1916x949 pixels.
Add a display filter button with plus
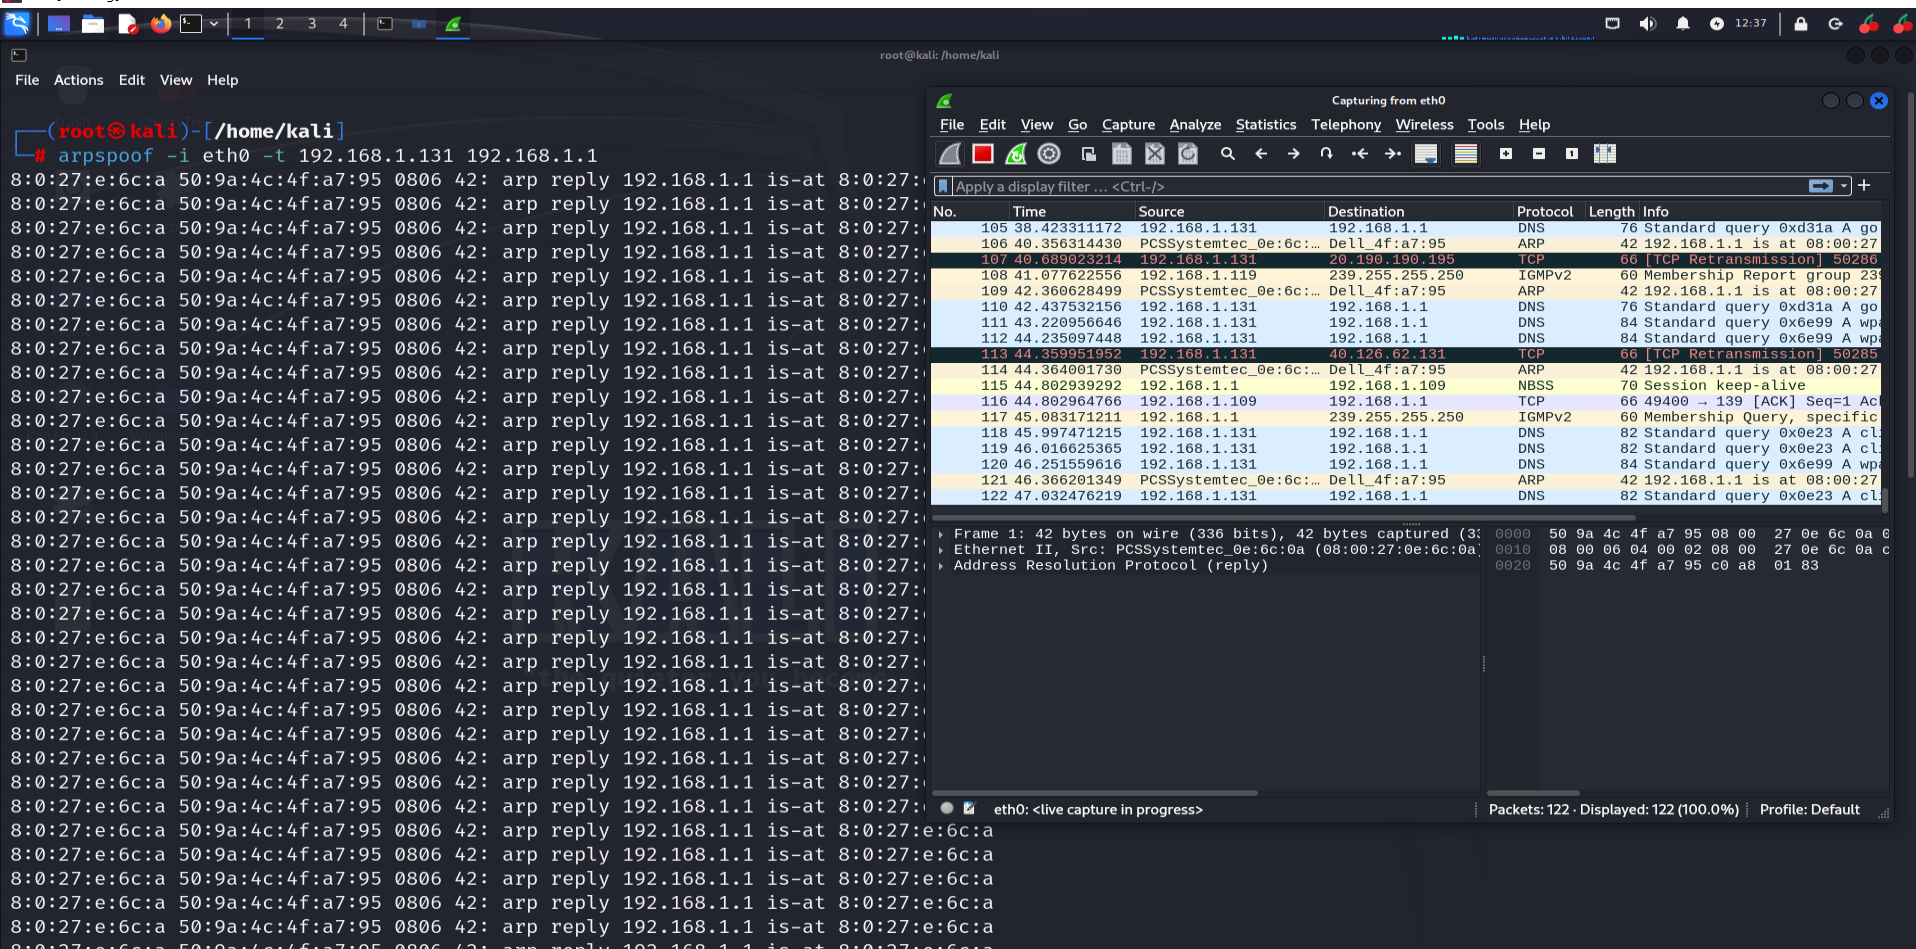[1864, 186]
